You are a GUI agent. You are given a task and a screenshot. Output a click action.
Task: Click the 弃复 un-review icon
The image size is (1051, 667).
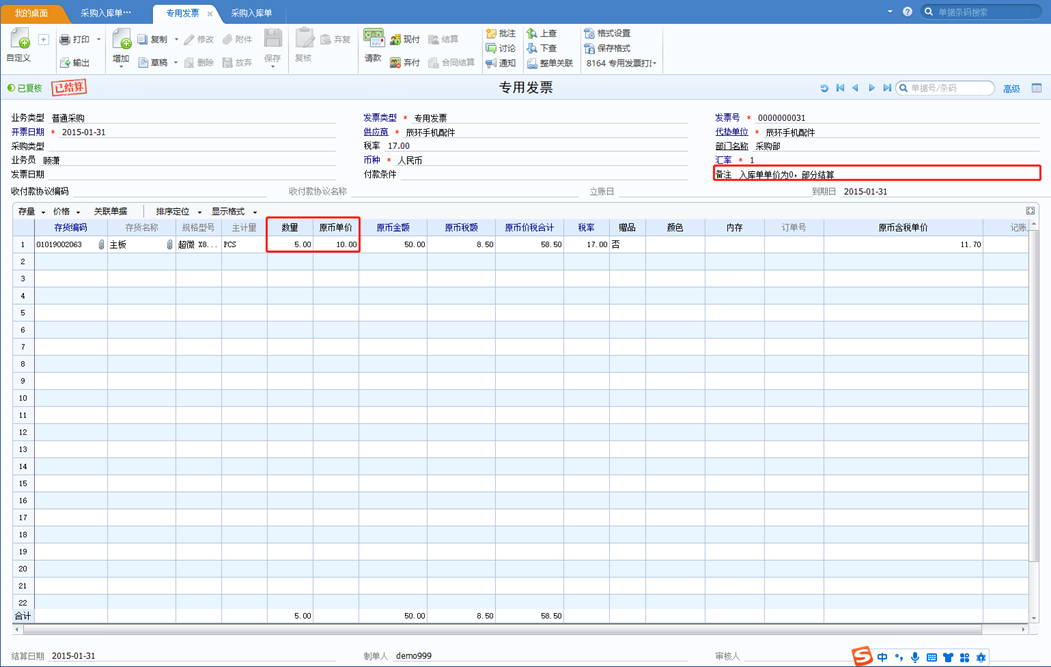pos(326,40)
